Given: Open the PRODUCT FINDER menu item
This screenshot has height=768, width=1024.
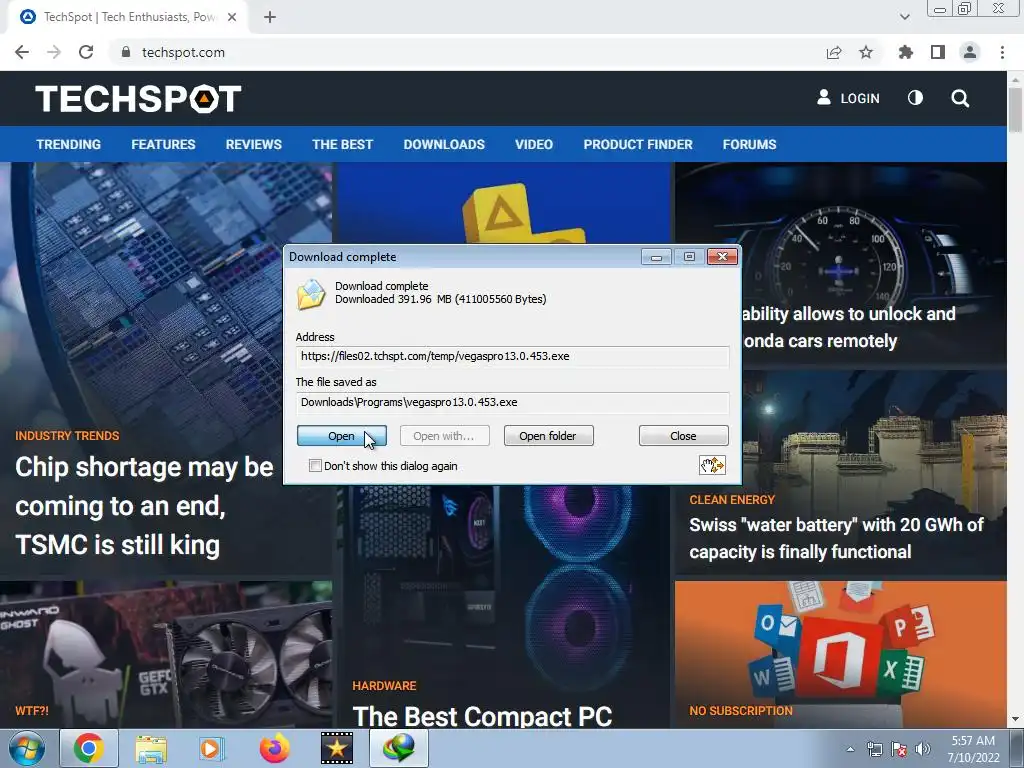Looking at the screenshot, I should click(638, 144).
